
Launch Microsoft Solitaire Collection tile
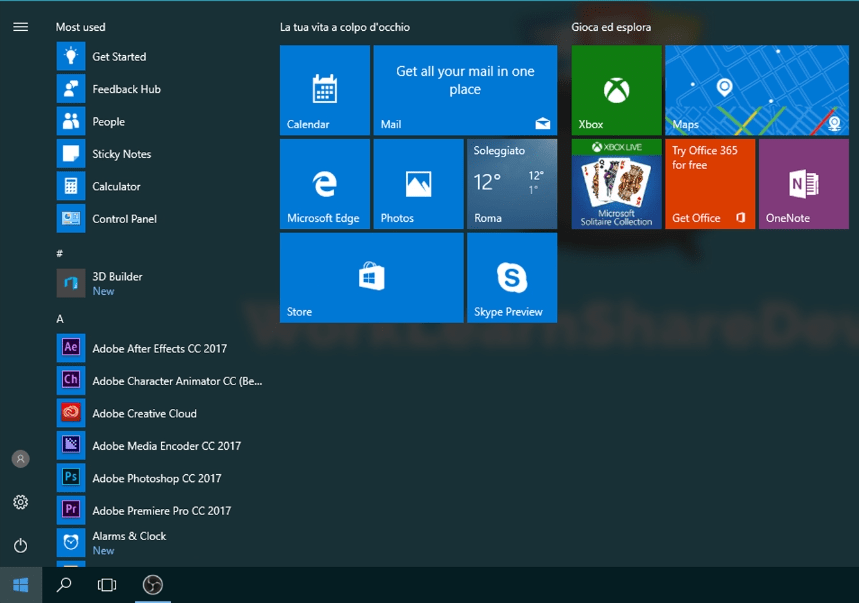(616, 184)
